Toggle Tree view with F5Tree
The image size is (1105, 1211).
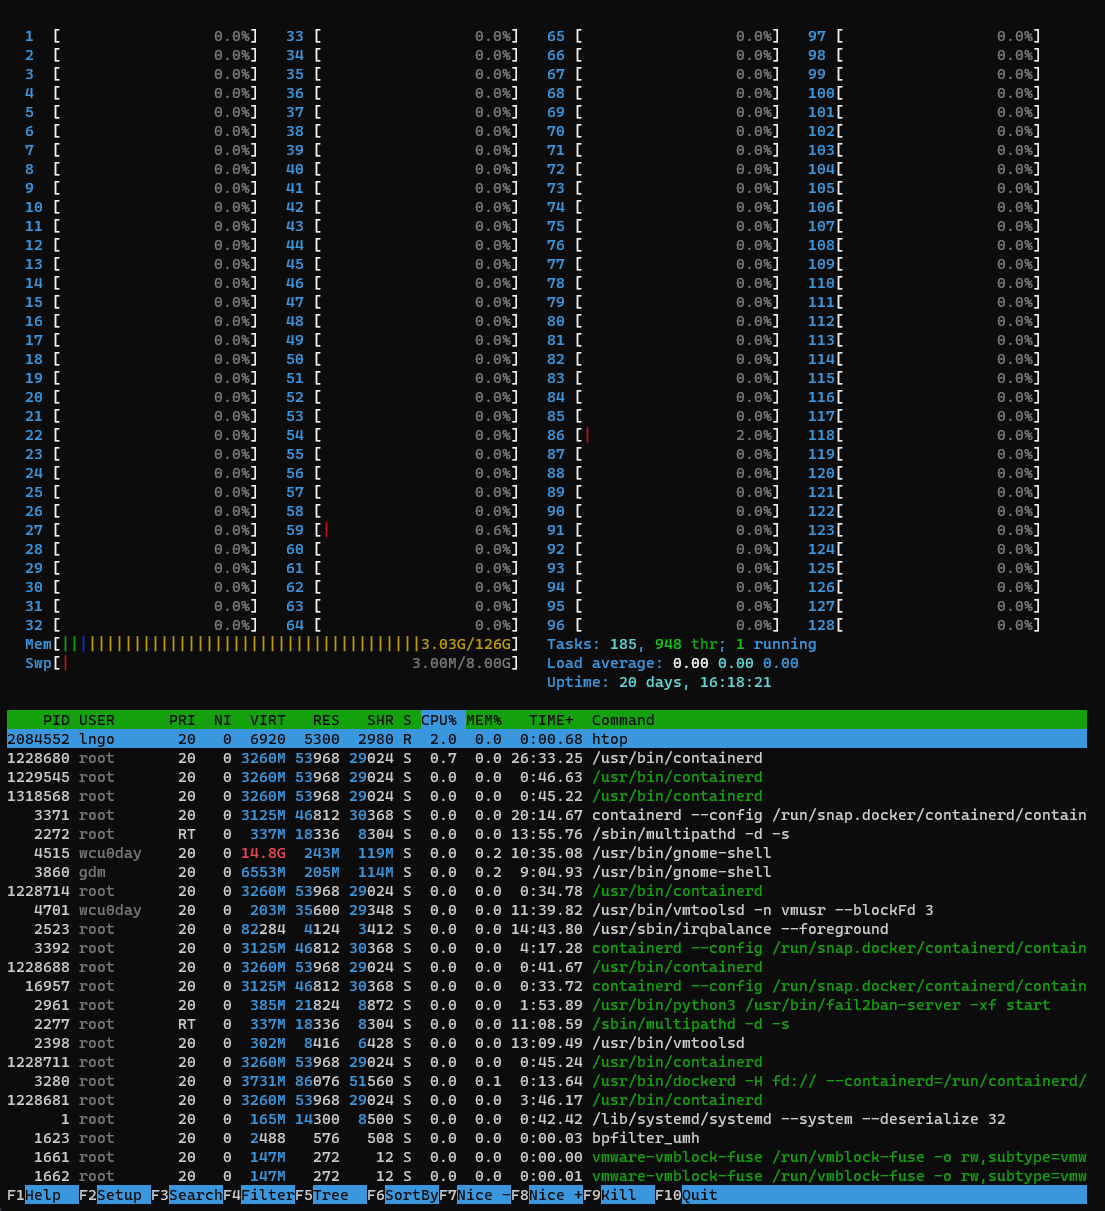point(327,1194)
